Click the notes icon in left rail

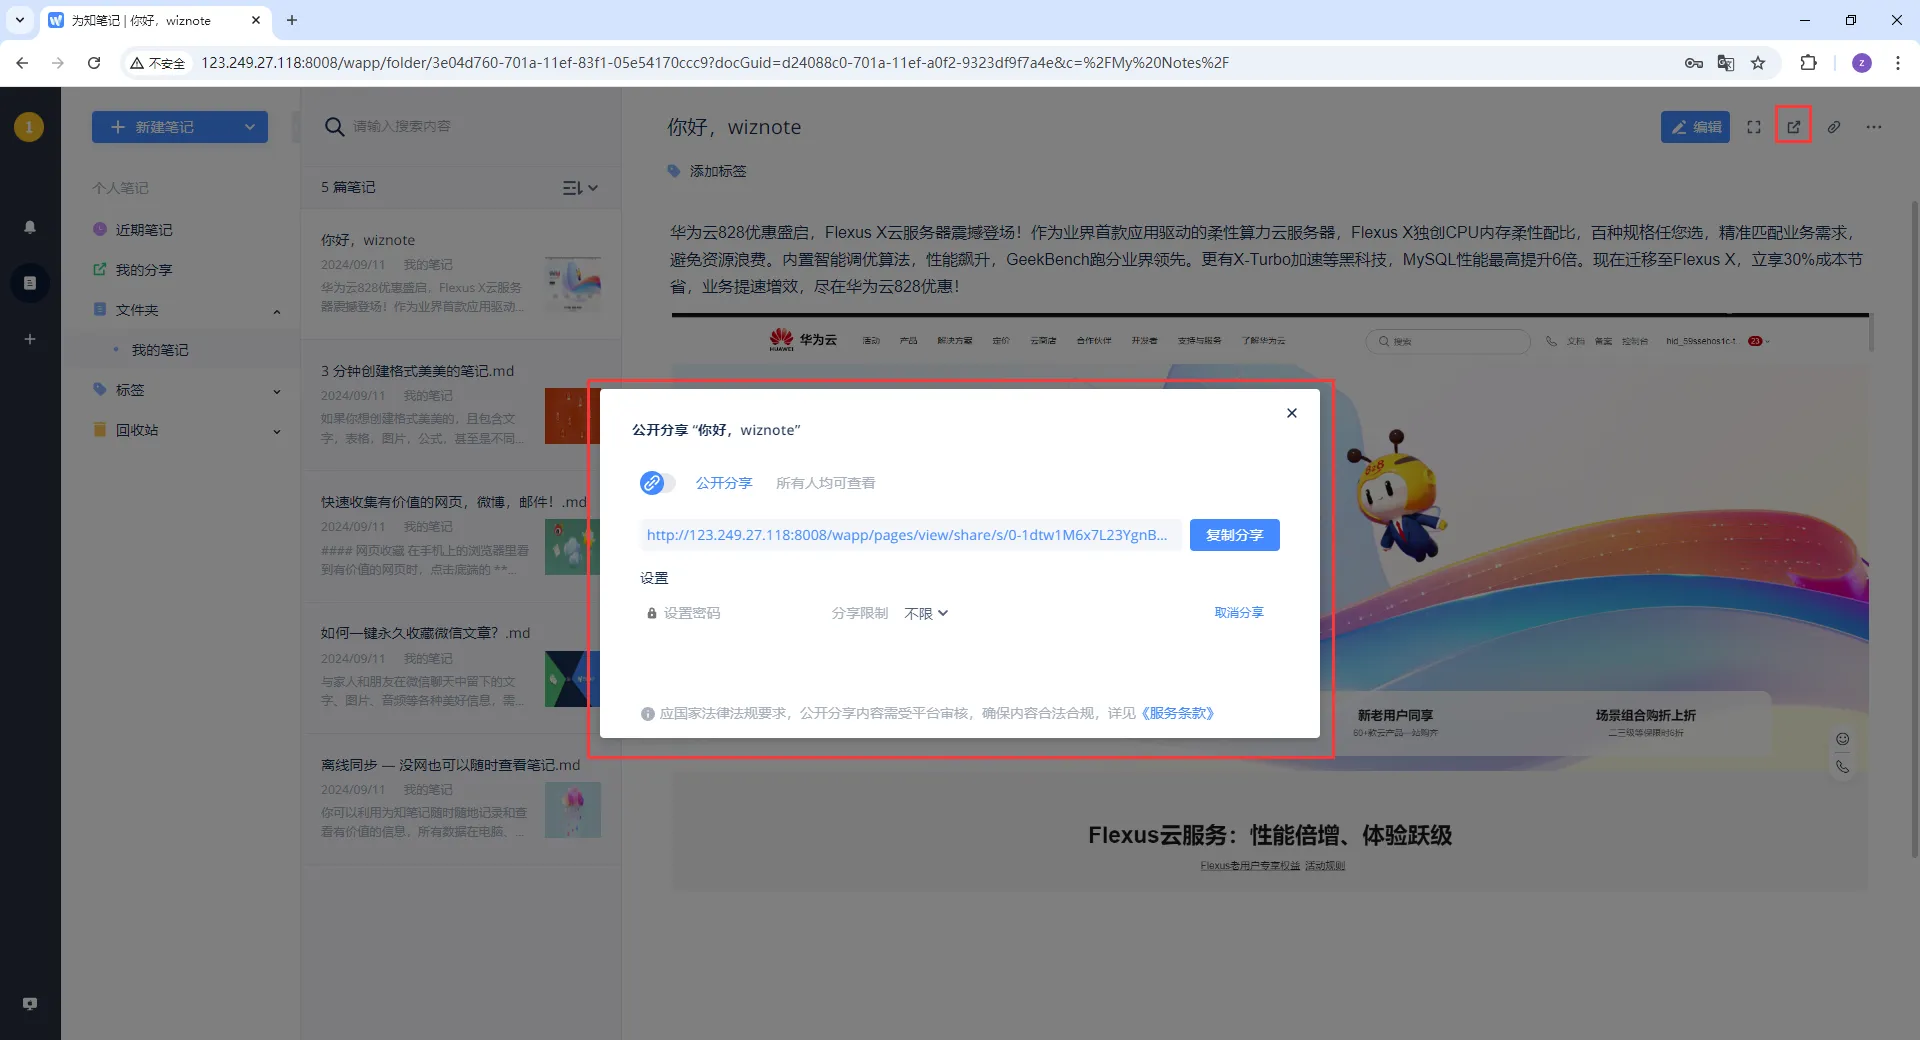pyautogui.click(x=30, y=283)
